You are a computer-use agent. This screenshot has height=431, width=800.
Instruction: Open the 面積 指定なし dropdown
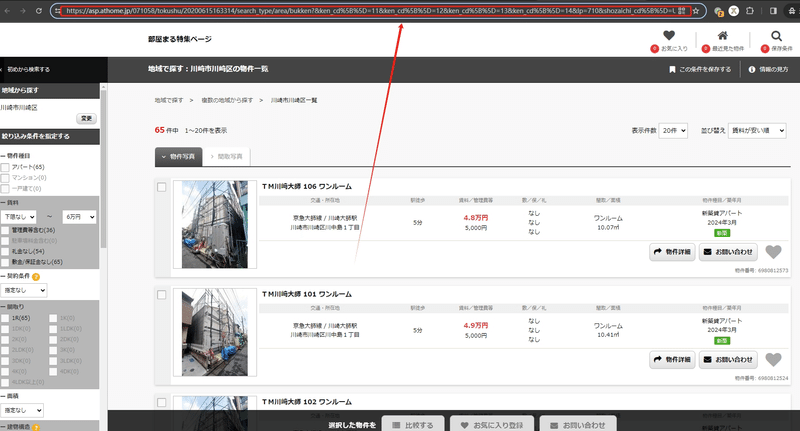point(22,410)
